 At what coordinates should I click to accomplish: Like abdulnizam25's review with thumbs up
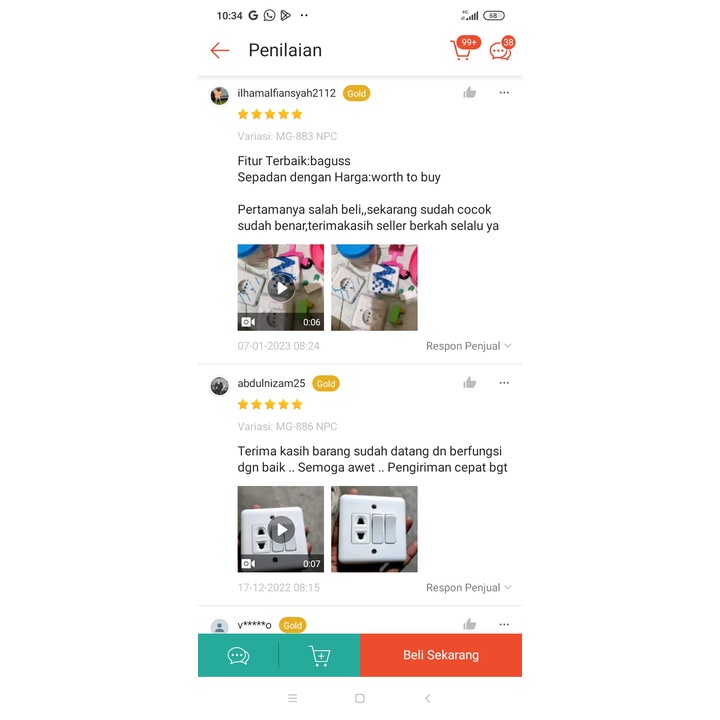pos(469,382)
